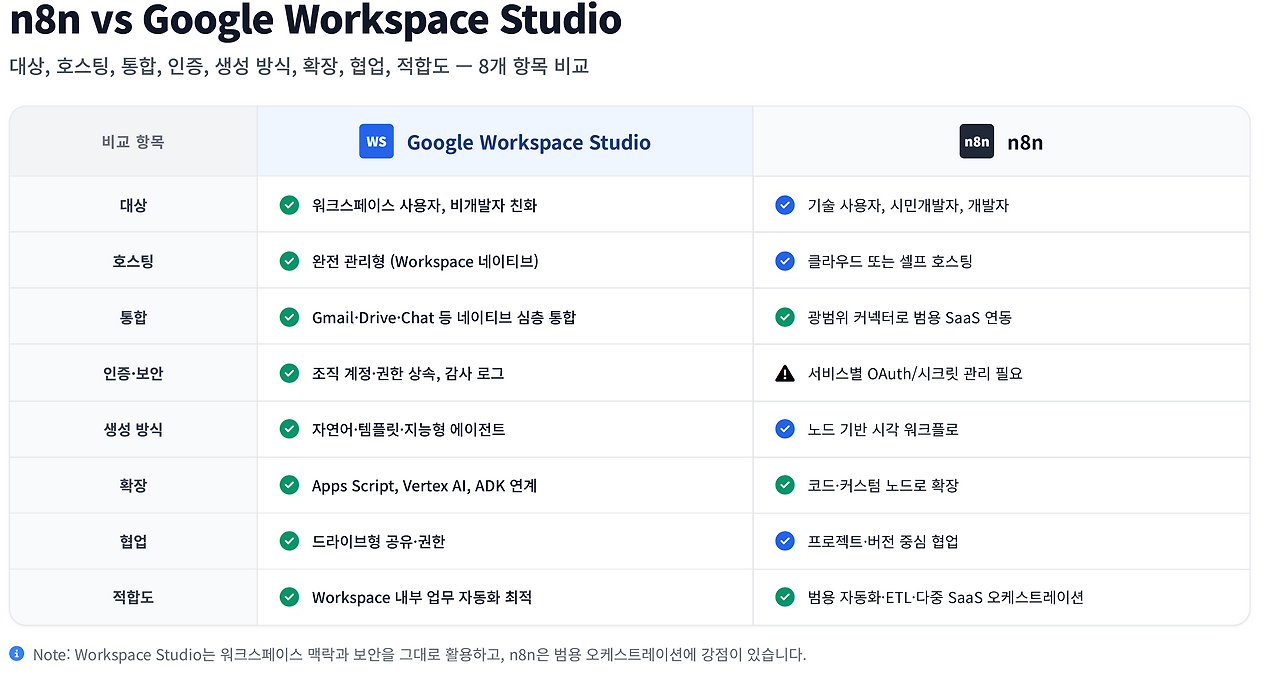This screenshot has height=680, width=1280.
Task: Click blue check beside 노드 기반 시각 워크플로
Action: (x=785, y=429)
